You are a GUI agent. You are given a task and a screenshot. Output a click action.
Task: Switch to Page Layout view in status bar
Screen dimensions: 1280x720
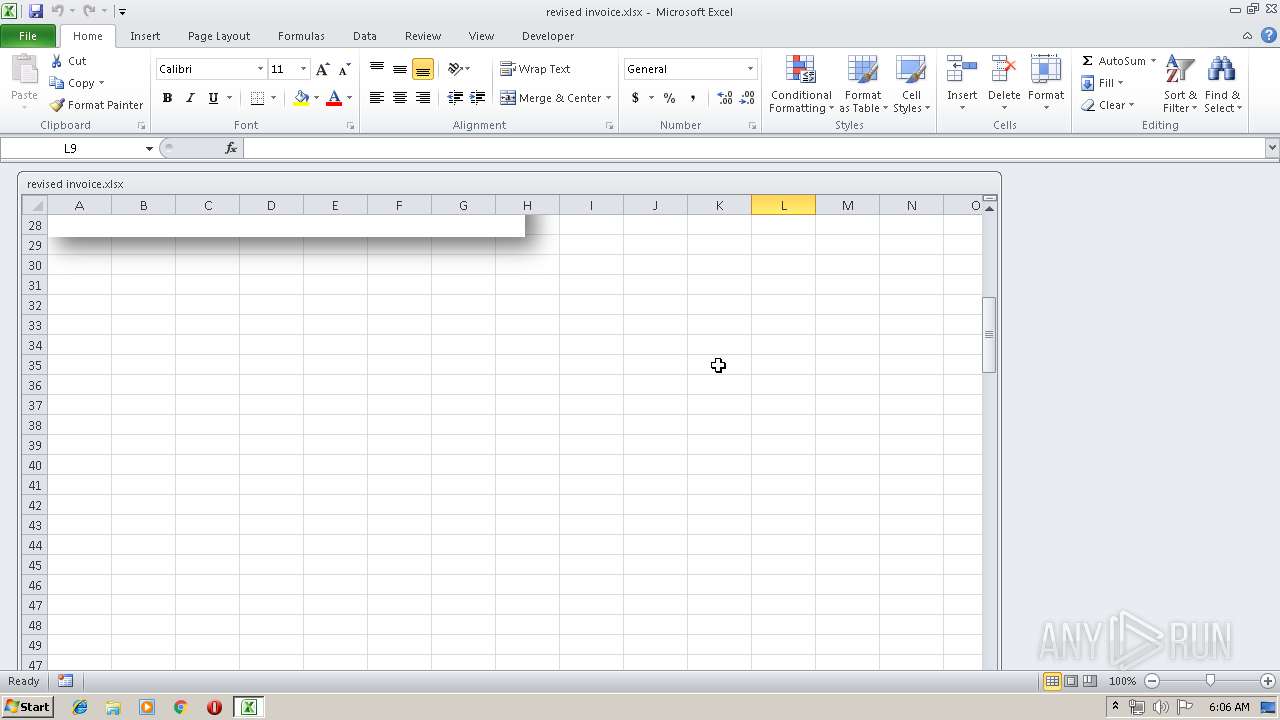(1071, 681)
